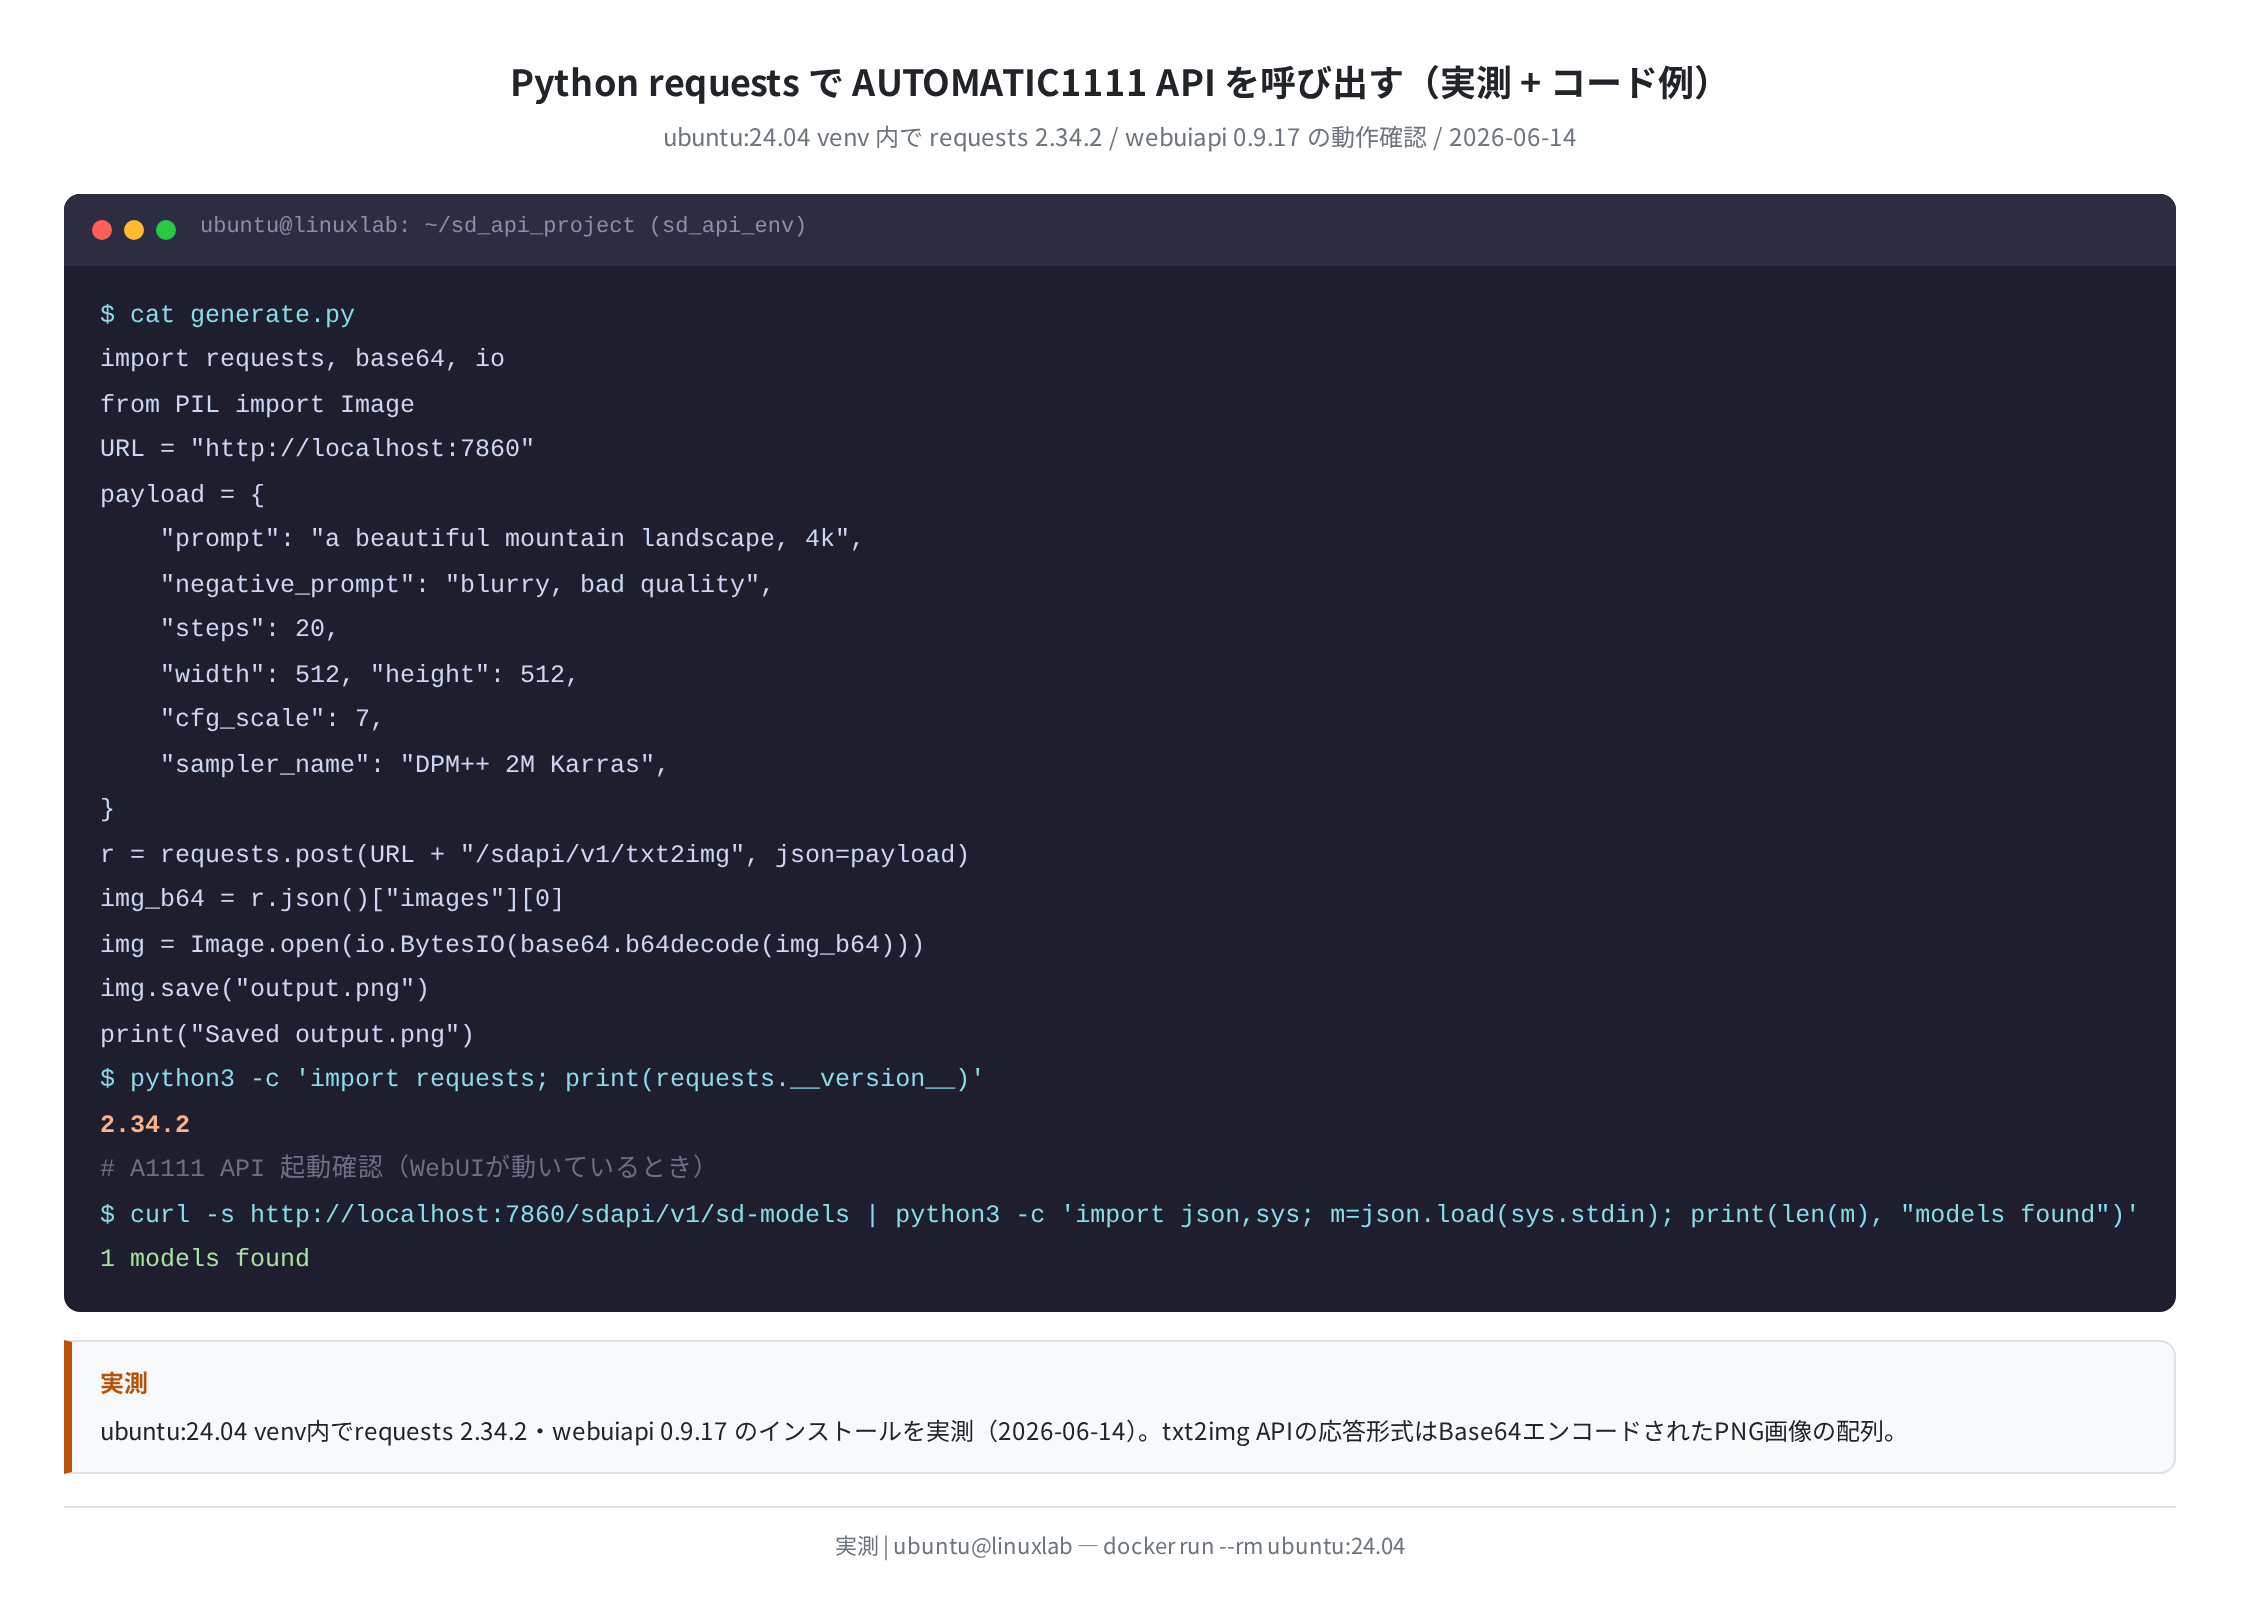Screen dimensions: 2242x1600
Task: Click the '$ python3 -c import requests' command line
Action: click(542, 1079)
